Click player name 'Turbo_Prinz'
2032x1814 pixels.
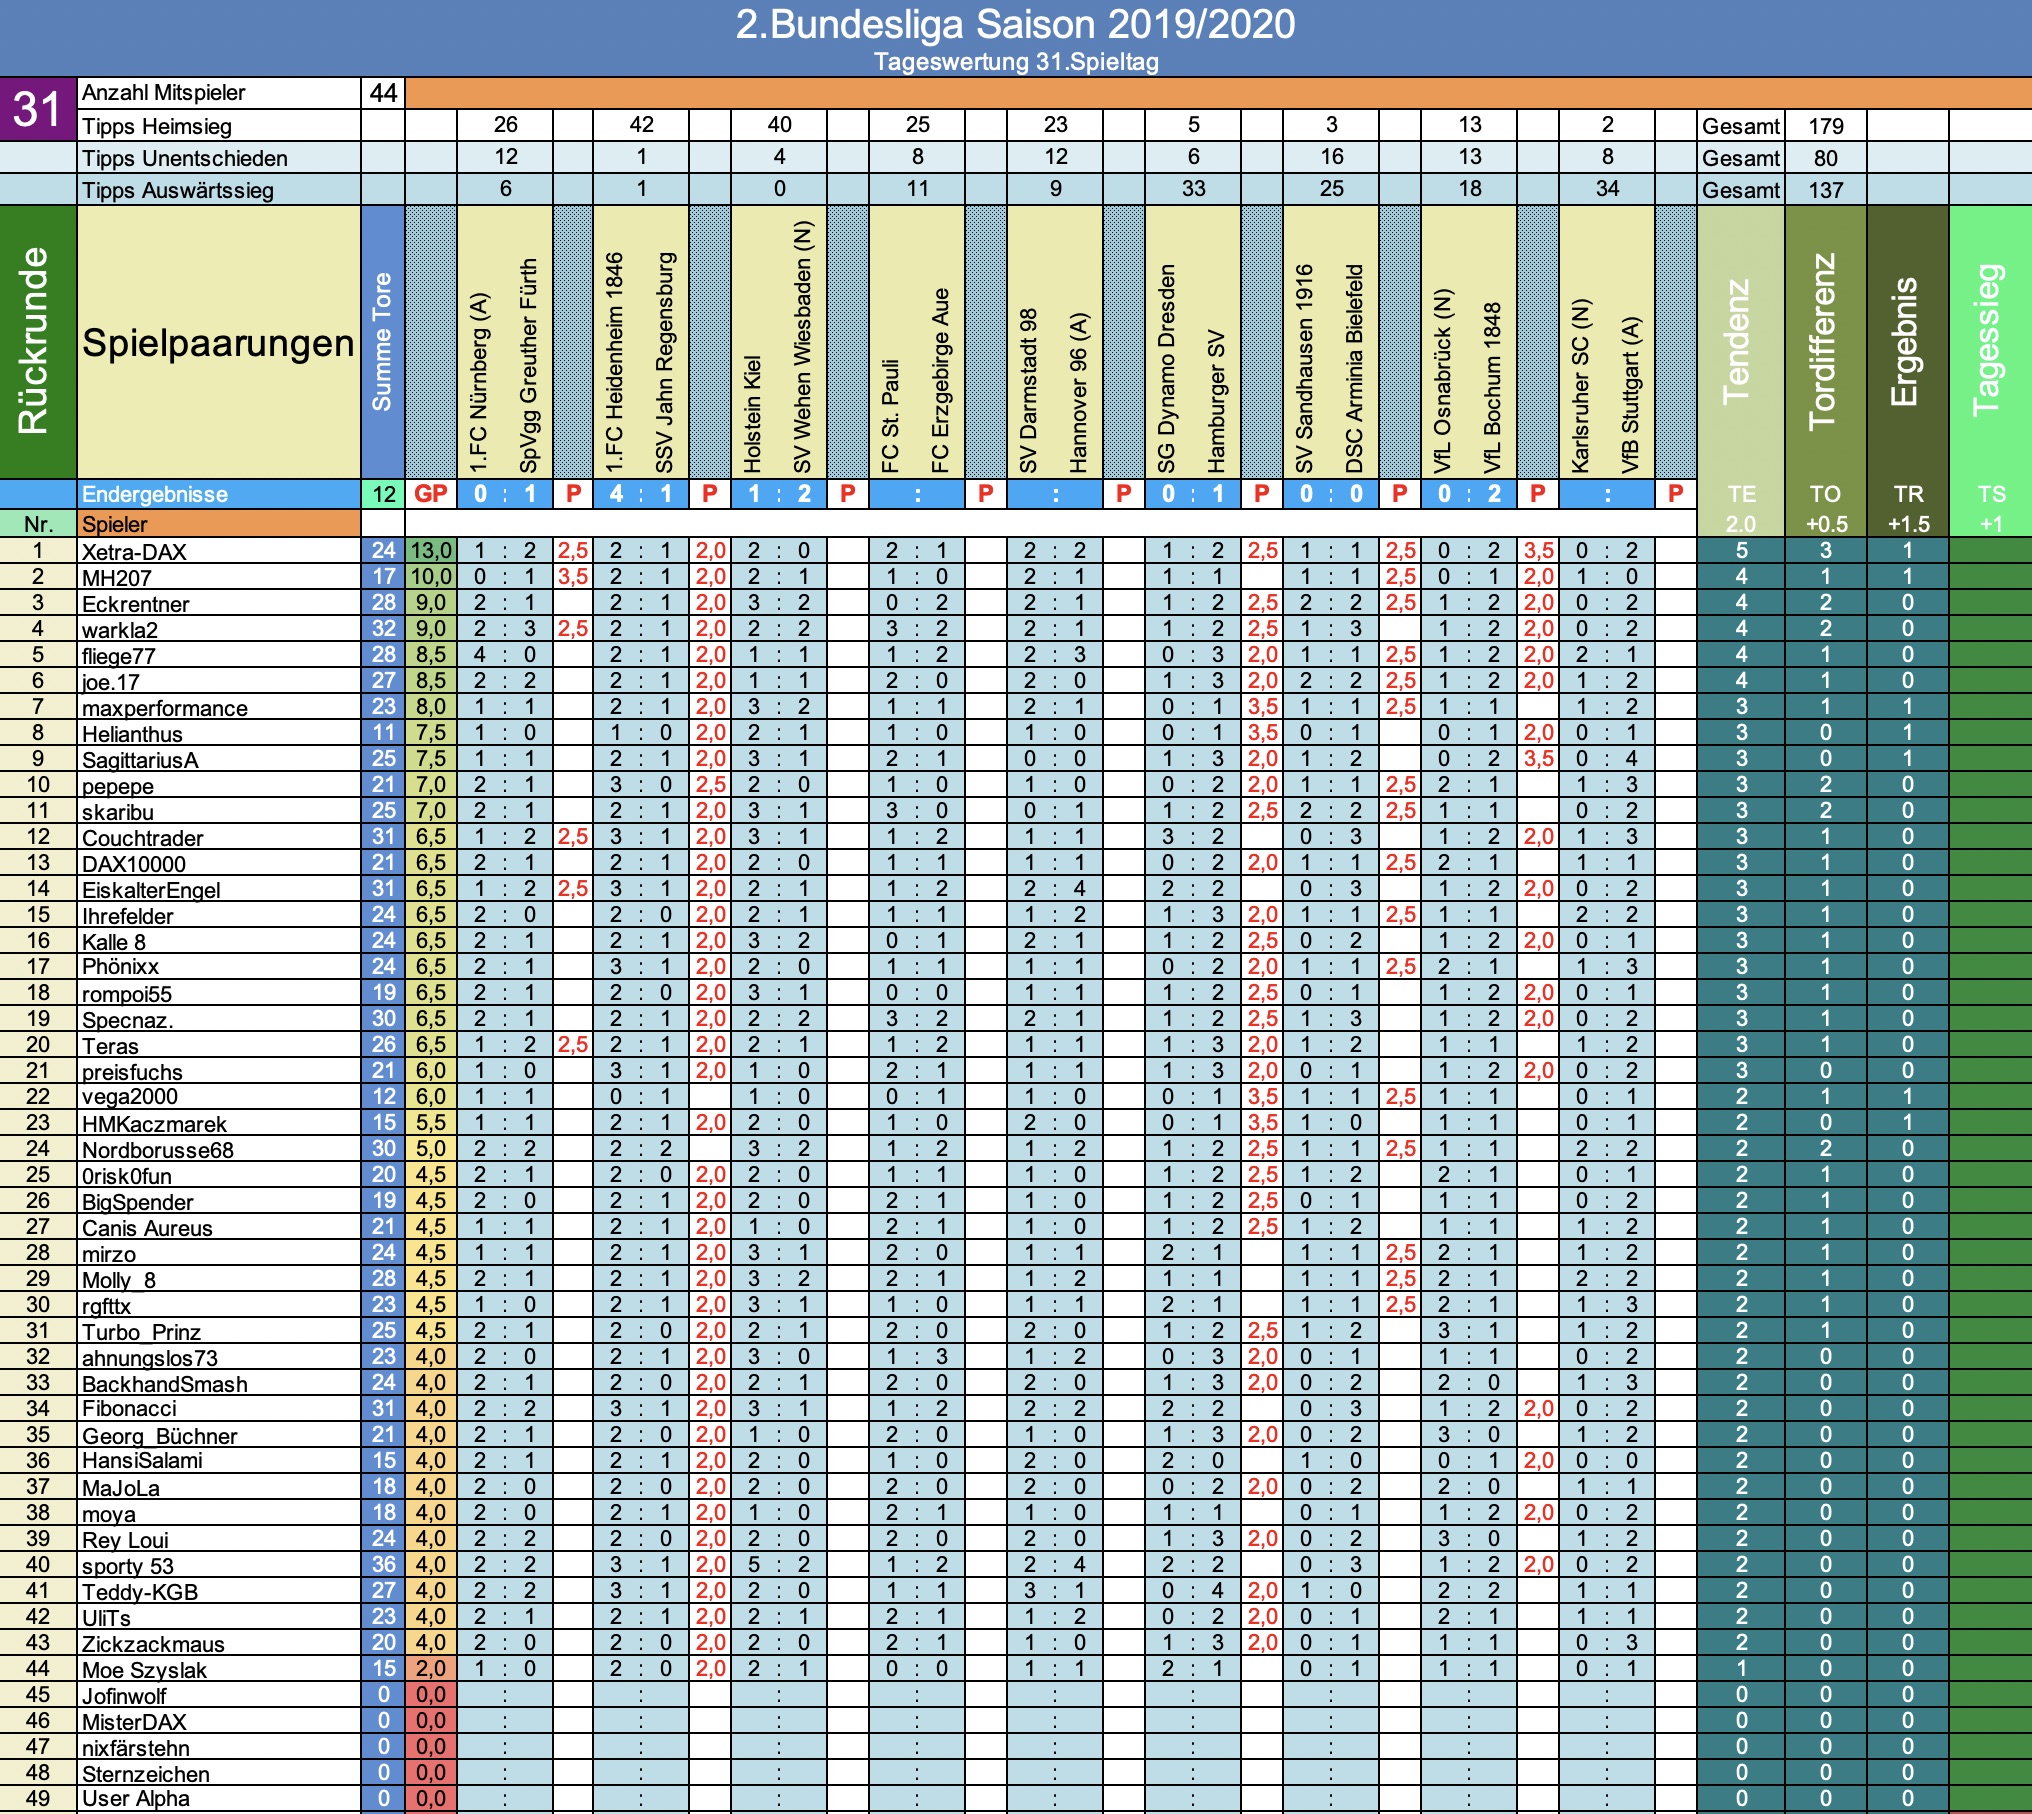(141, 1332)
